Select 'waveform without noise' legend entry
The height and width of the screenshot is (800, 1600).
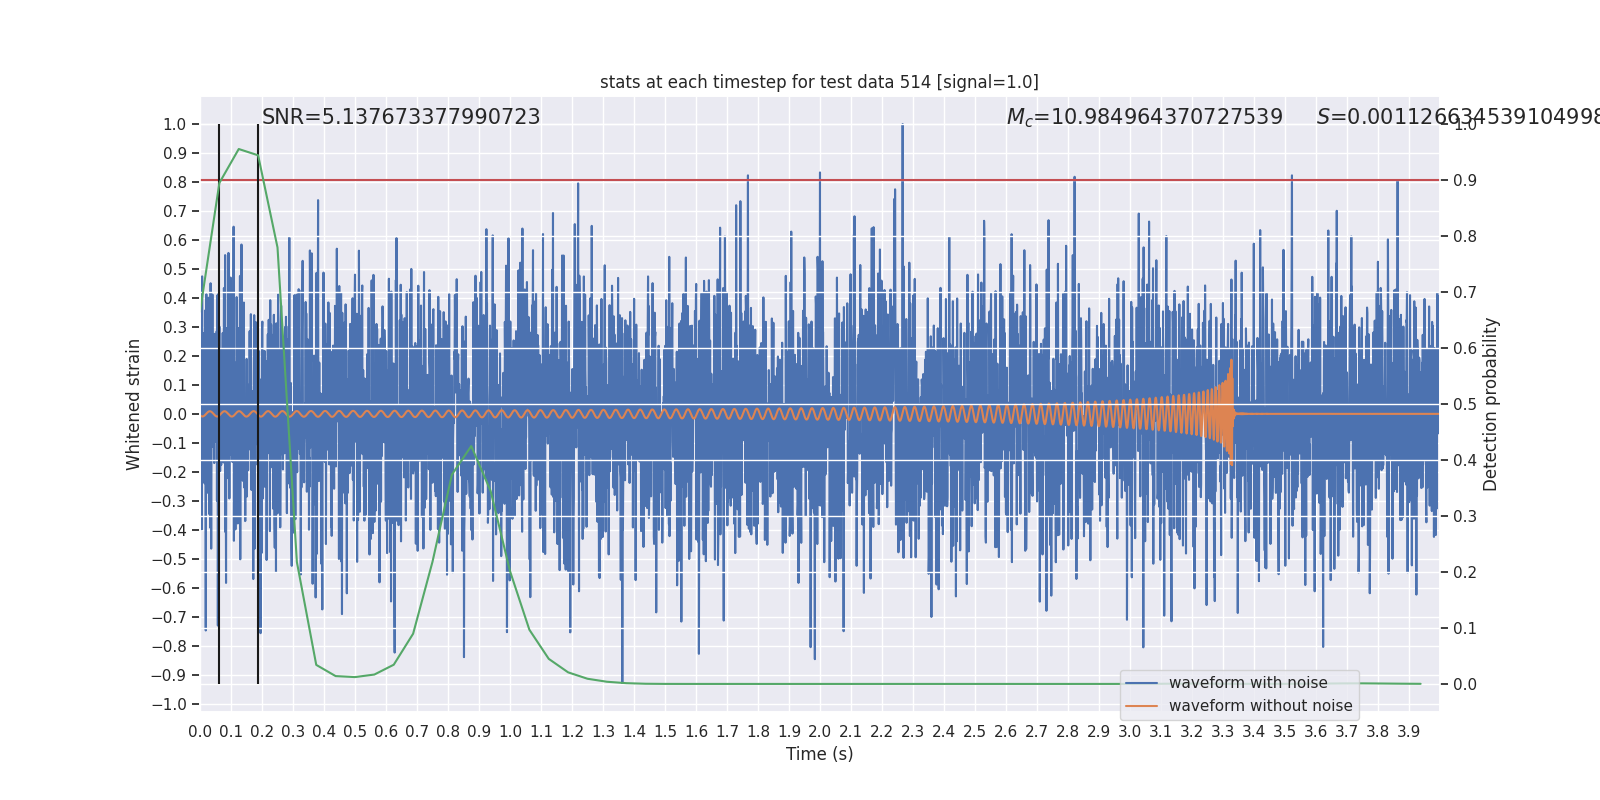(x=1260, y=706)
